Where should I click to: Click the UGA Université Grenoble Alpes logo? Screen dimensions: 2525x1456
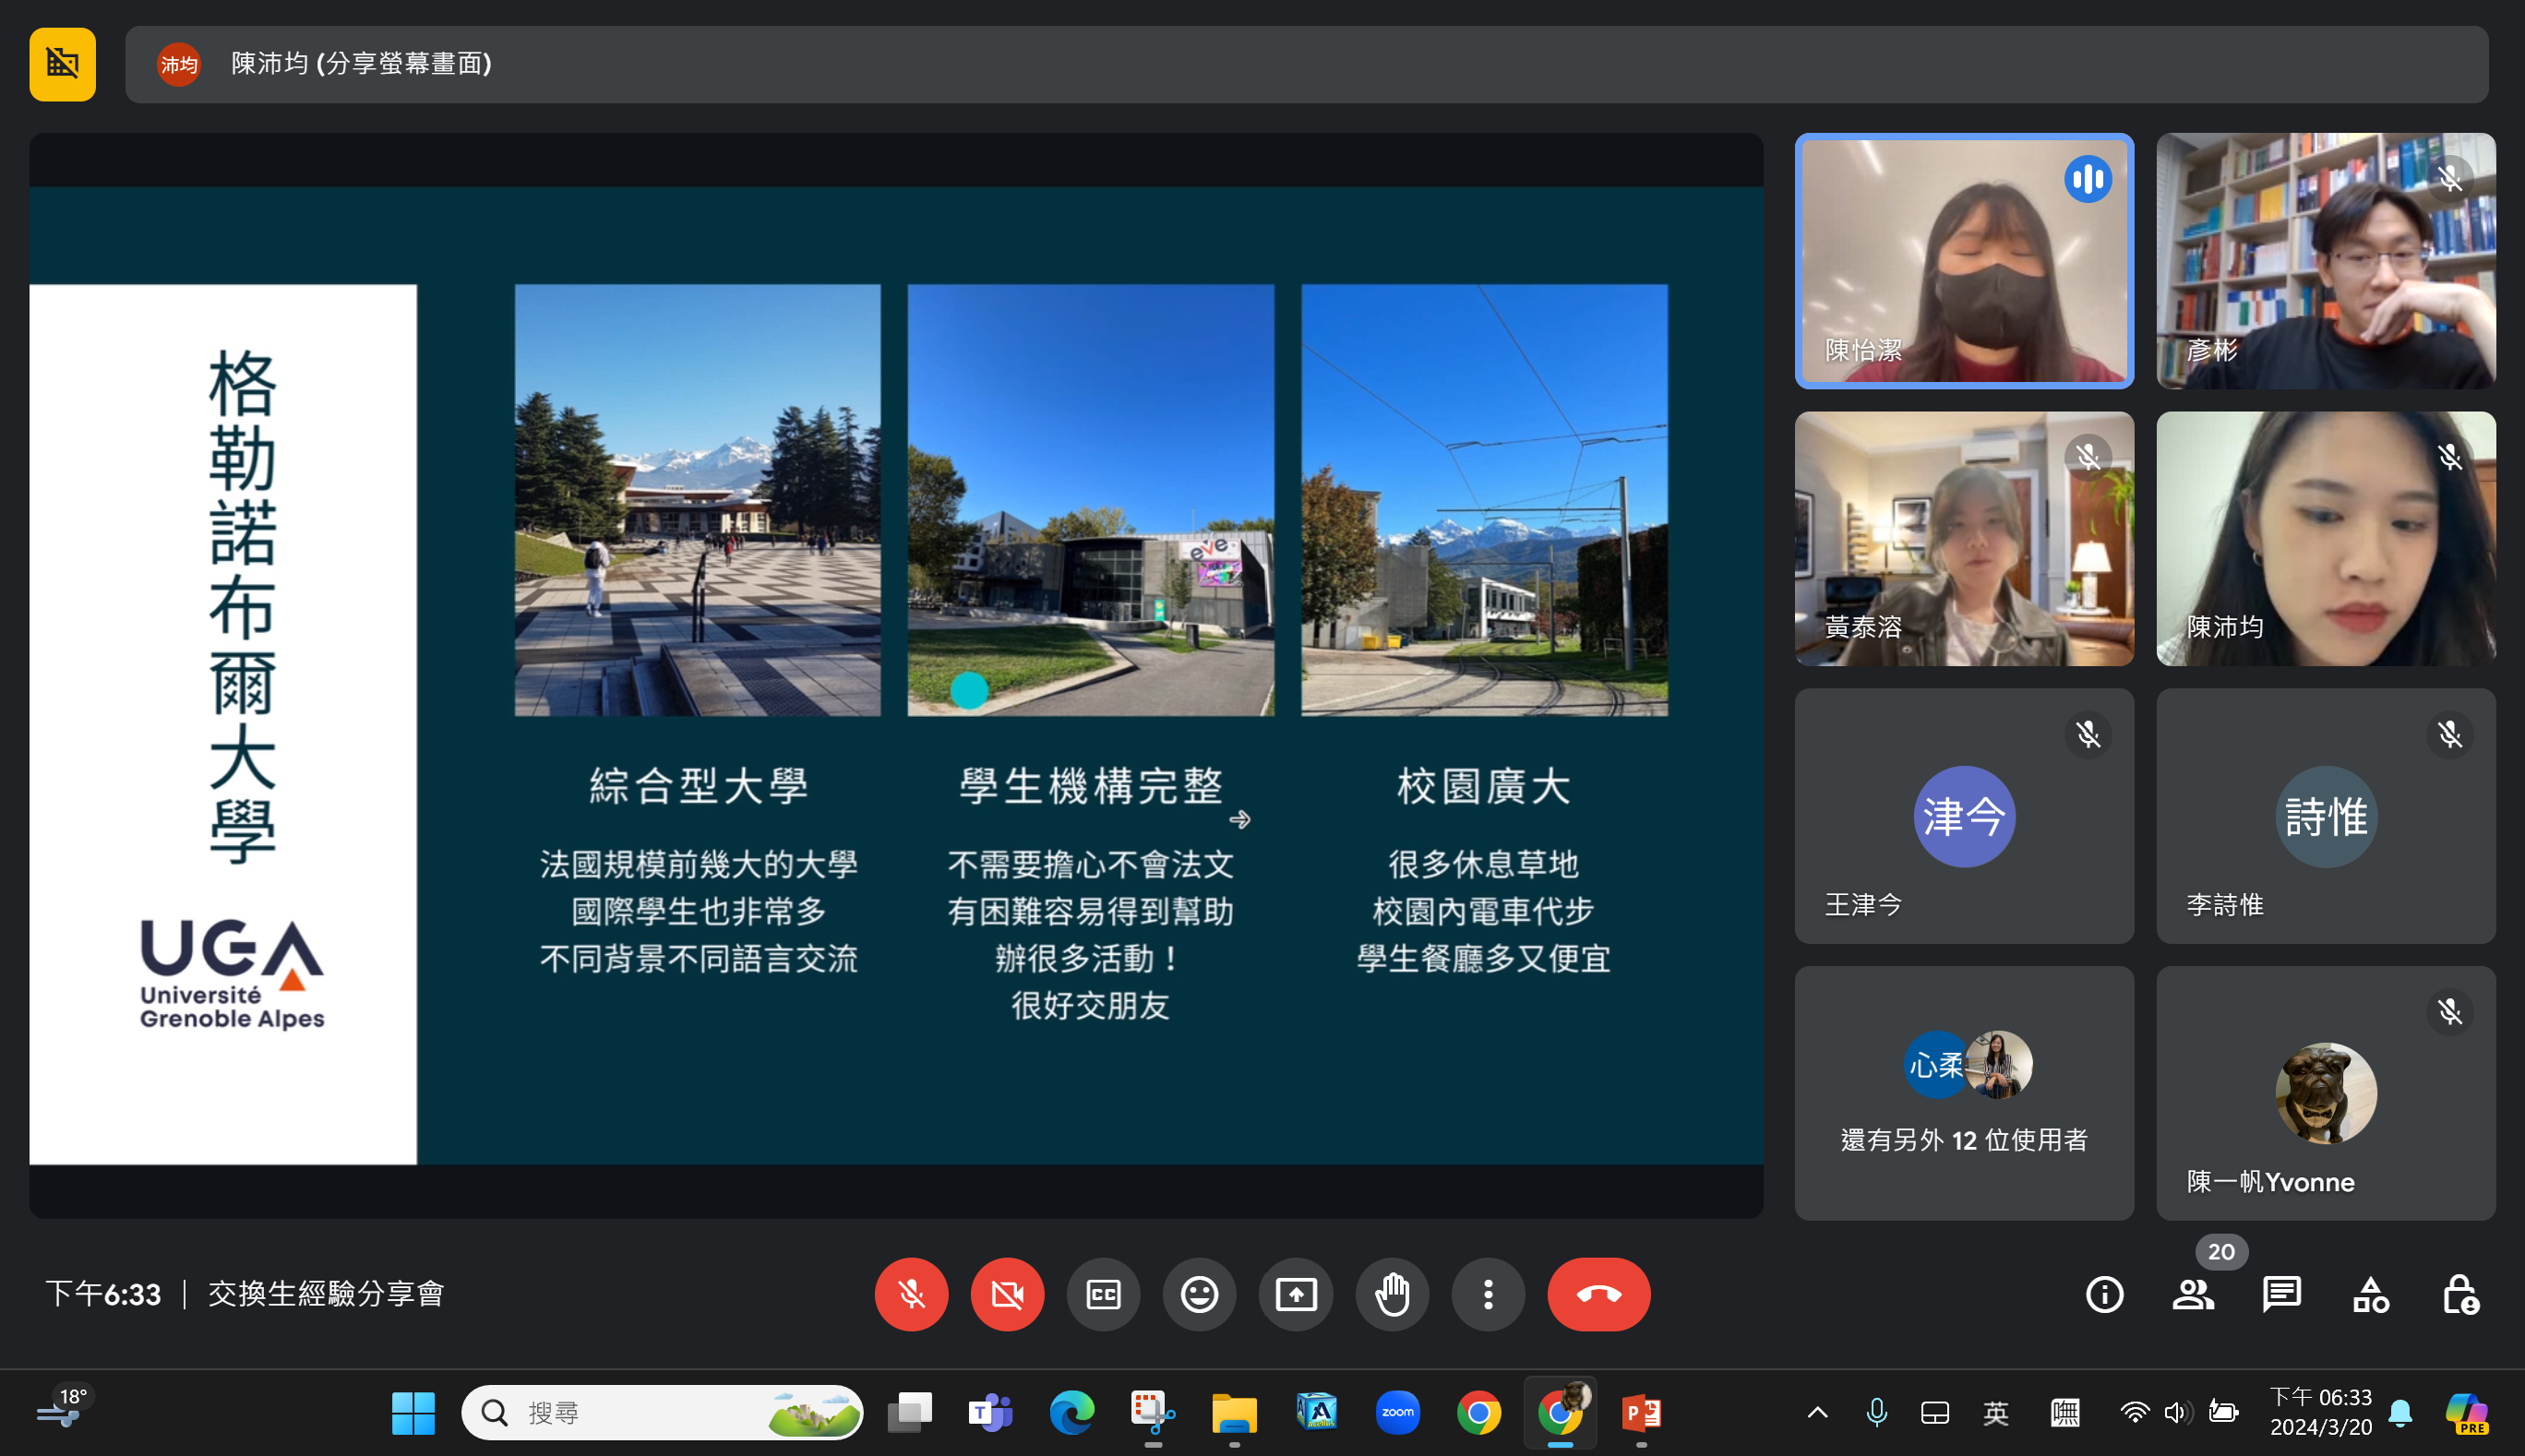pyautogui.click(x=231, y=973)
